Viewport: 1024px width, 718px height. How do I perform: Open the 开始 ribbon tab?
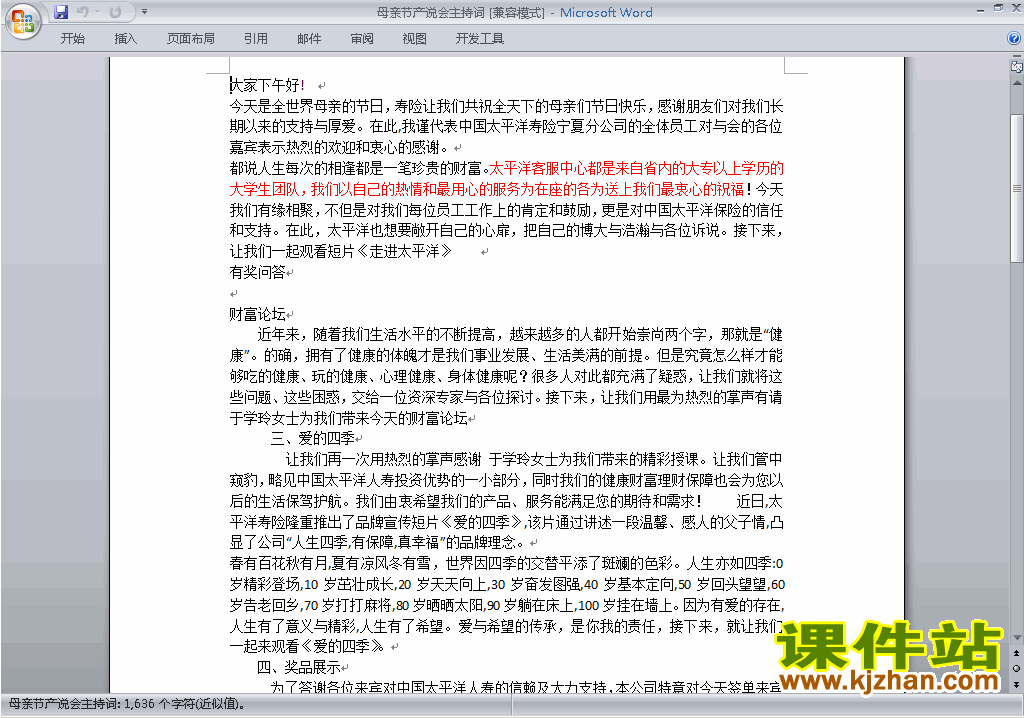click(x=72, y=39)
